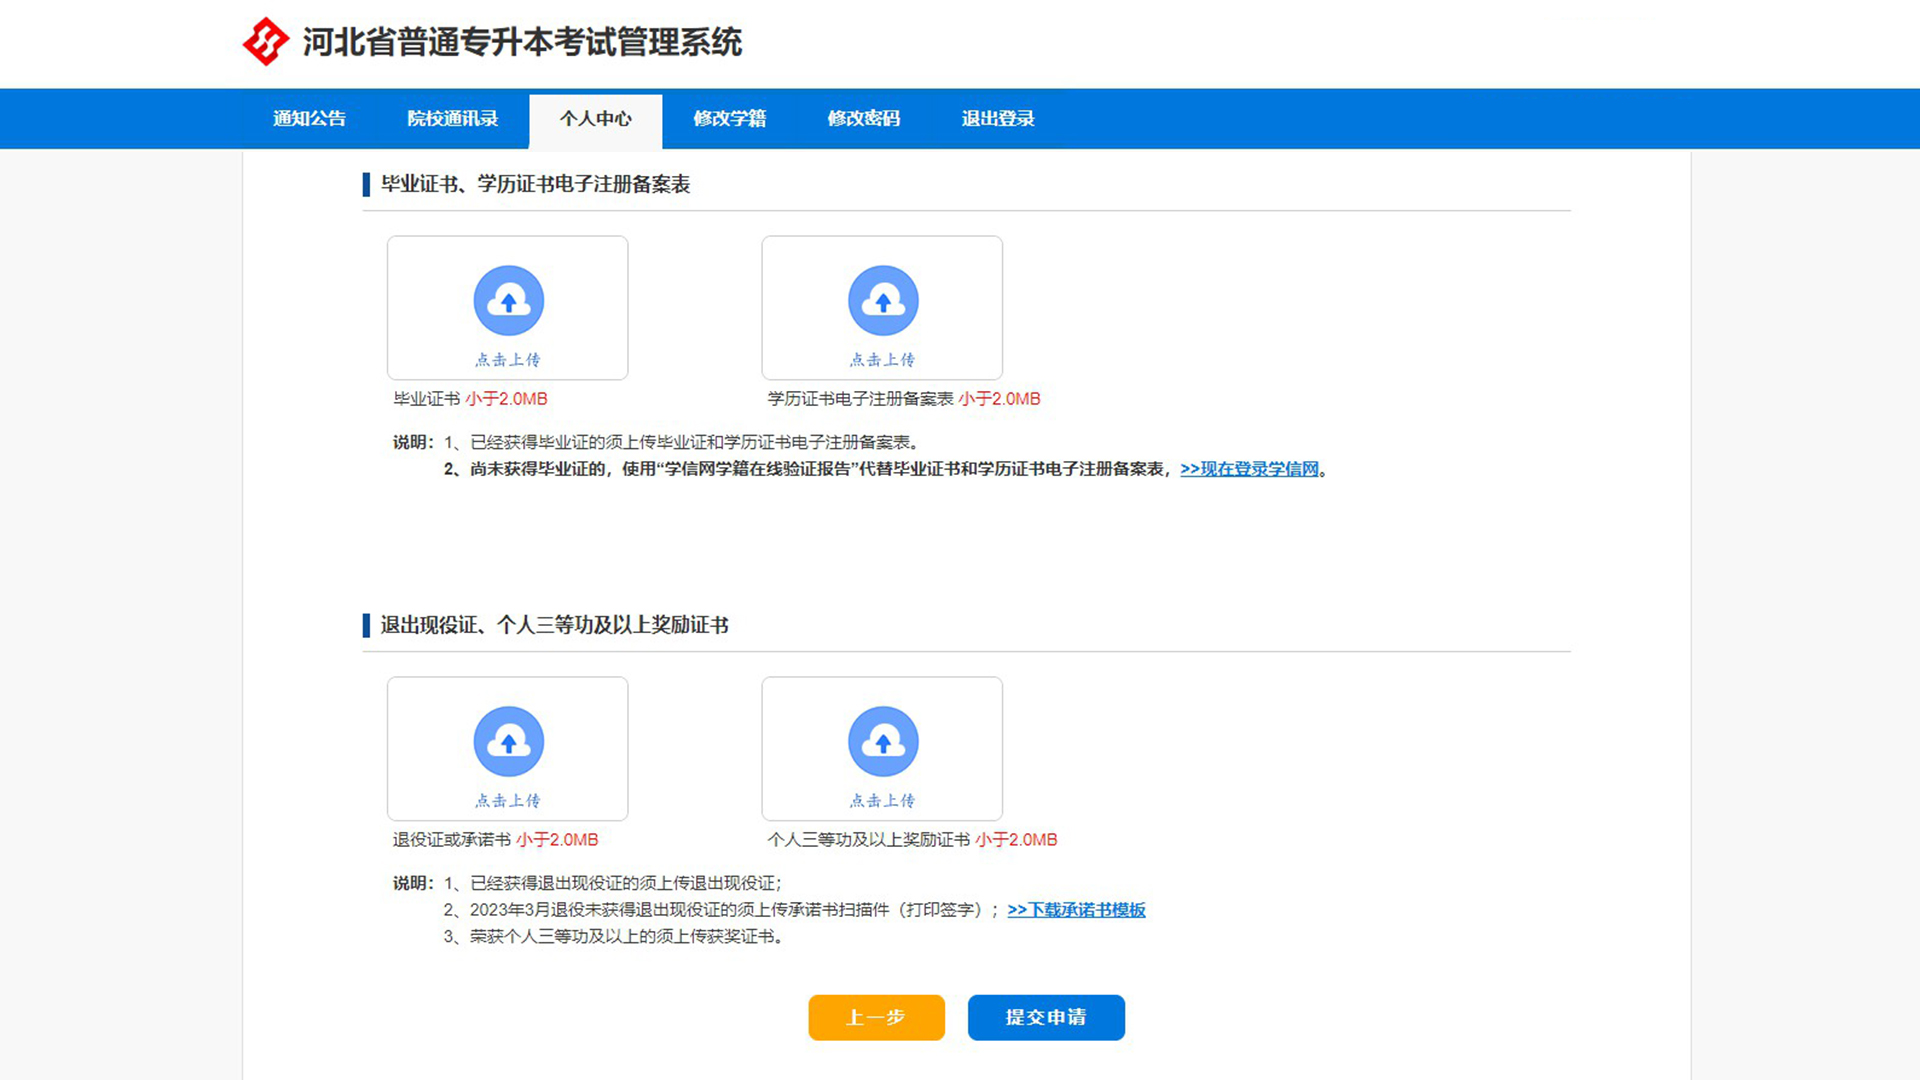Click 点击上传 text in 退役证 upload box
The width and height of the screenshot is (1920, 1080).
click(508, 800)
